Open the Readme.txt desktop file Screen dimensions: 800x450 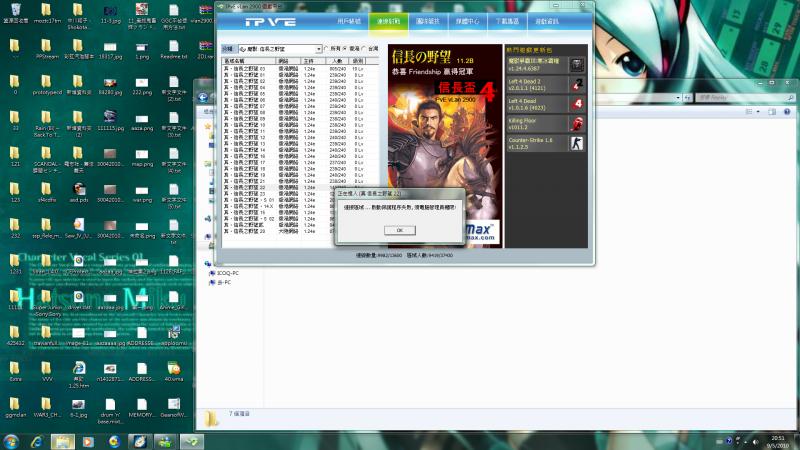[x=173, y=41]
